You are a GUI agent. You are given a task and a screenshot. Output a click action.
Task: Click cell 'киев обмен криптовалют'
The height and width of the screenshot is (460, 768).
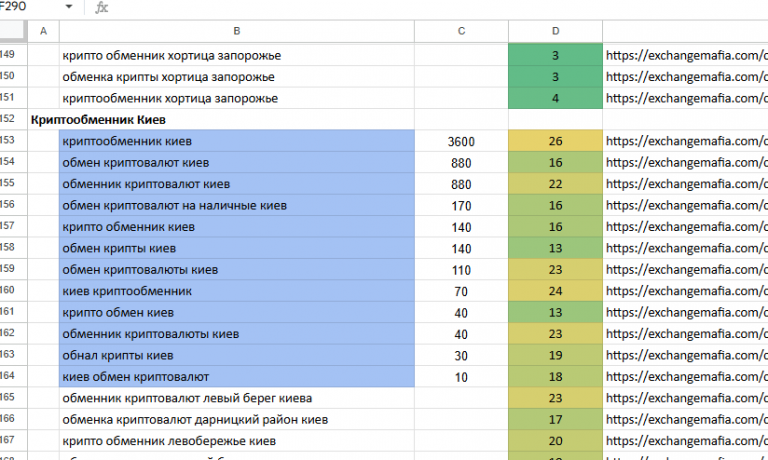click(237, 377)
